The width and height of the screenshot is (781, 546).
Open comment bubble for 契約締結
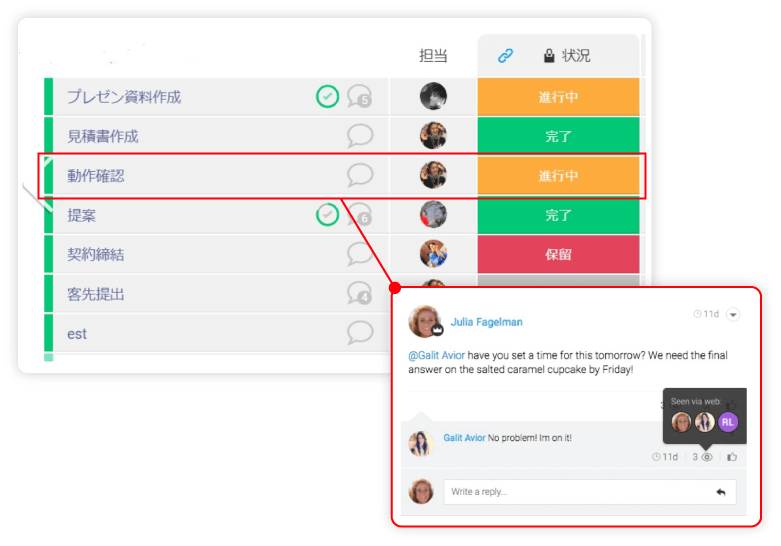point(359,254)
